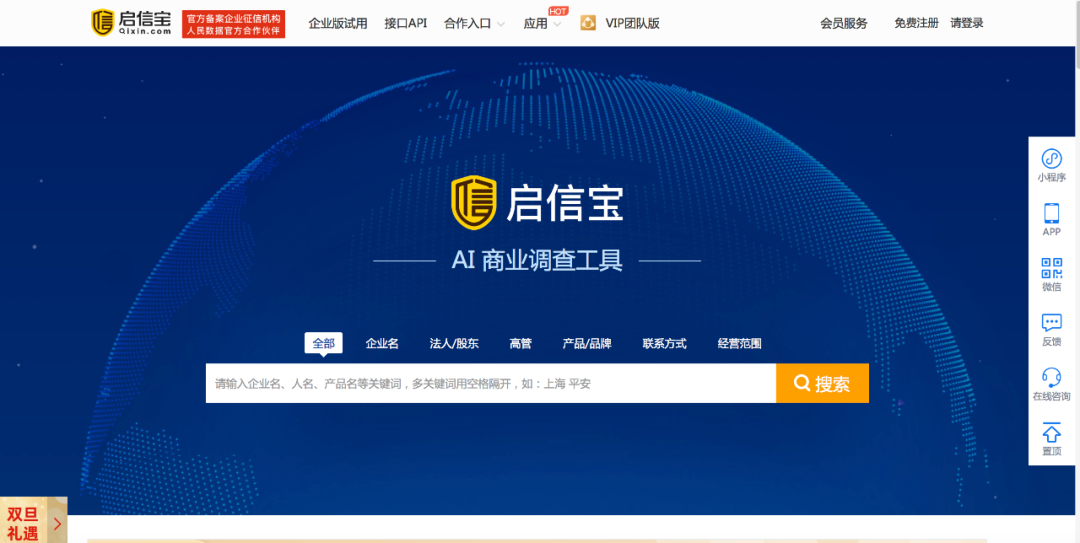The width and height of the screenshot is (1080, 543).
Task: Select the 联系方式 search tab
Action: (x=665, y=343)
